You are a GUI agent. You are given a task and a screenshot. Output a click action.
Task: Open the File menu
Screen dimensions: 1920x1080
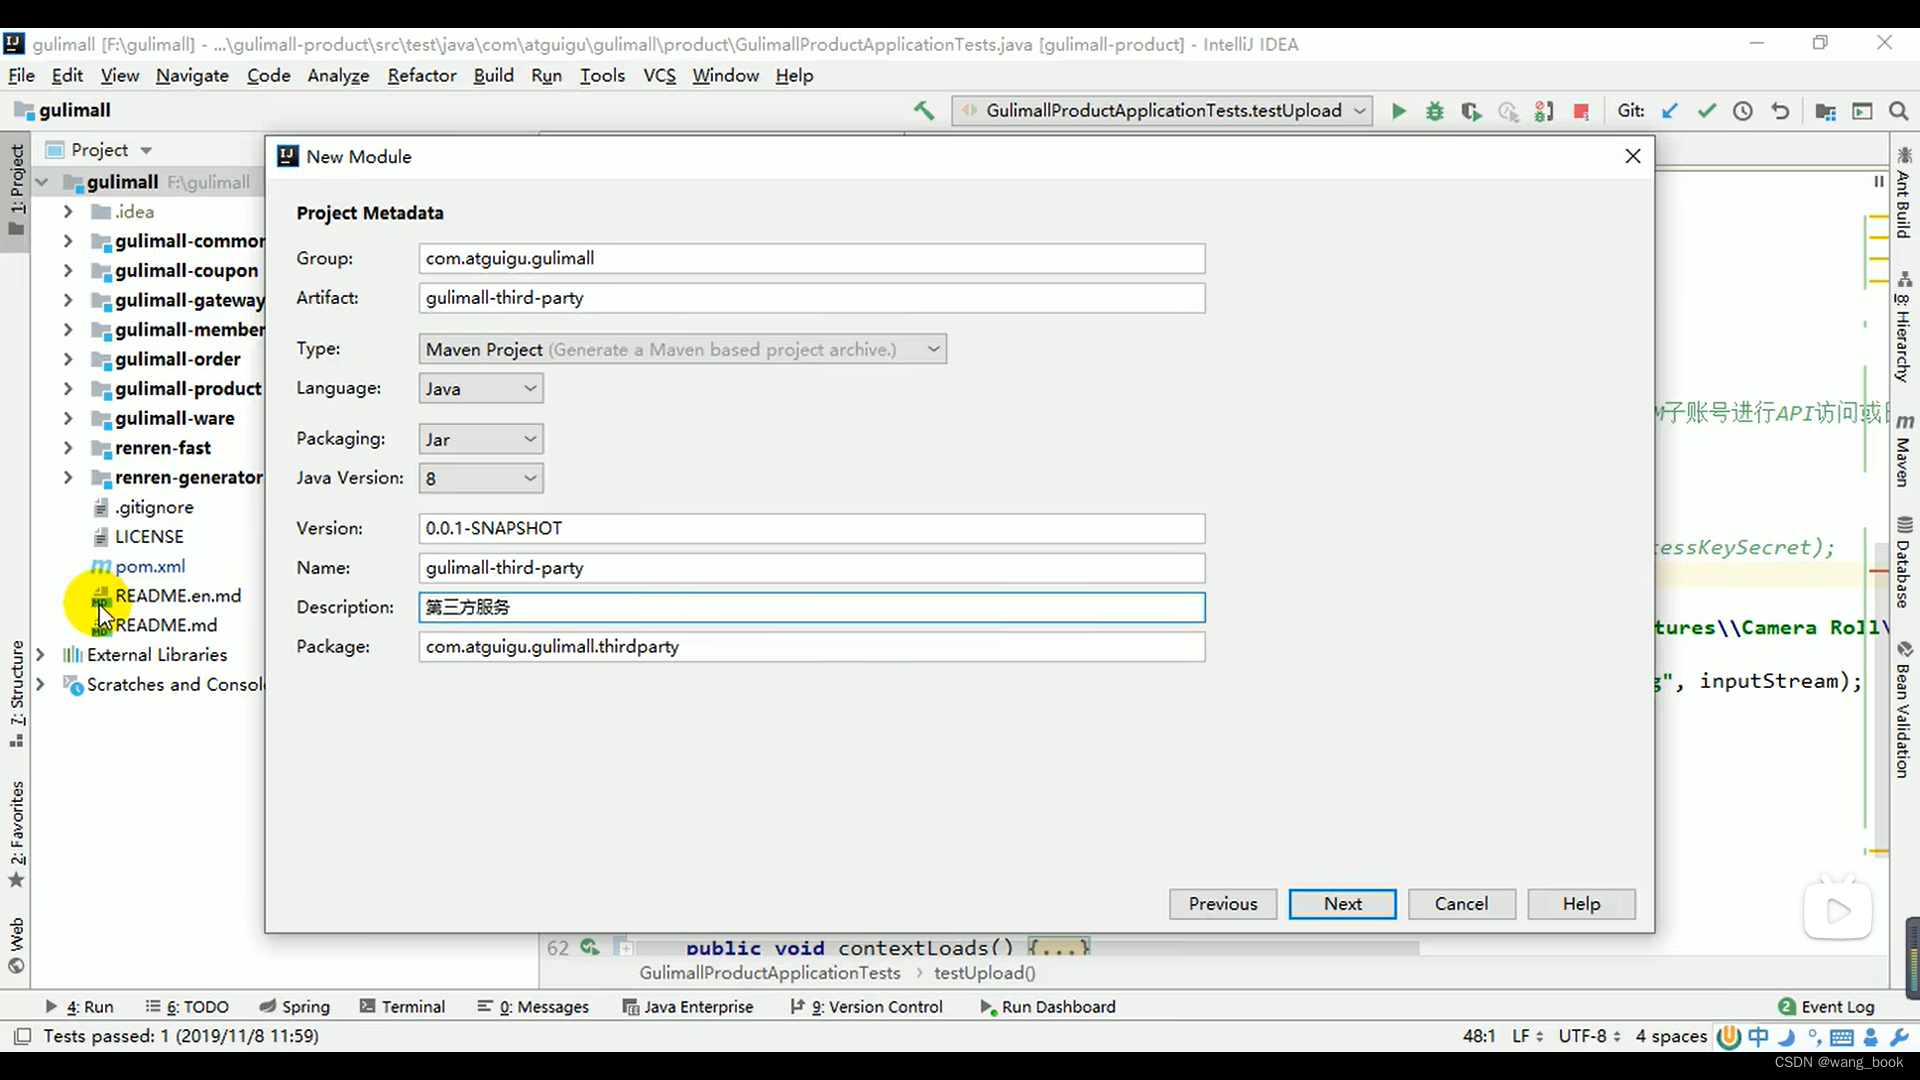21,75
